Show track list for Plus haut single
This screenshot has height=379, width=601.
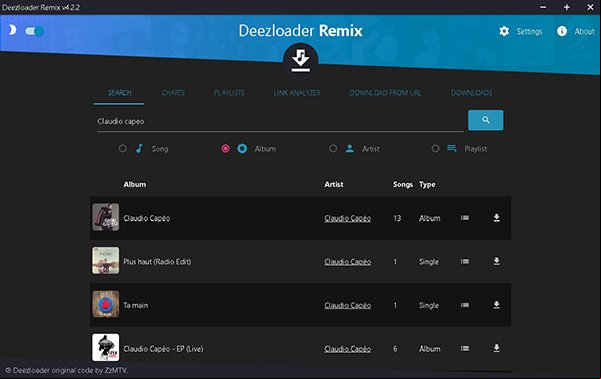pyautogui.click(x=465, y=261)
